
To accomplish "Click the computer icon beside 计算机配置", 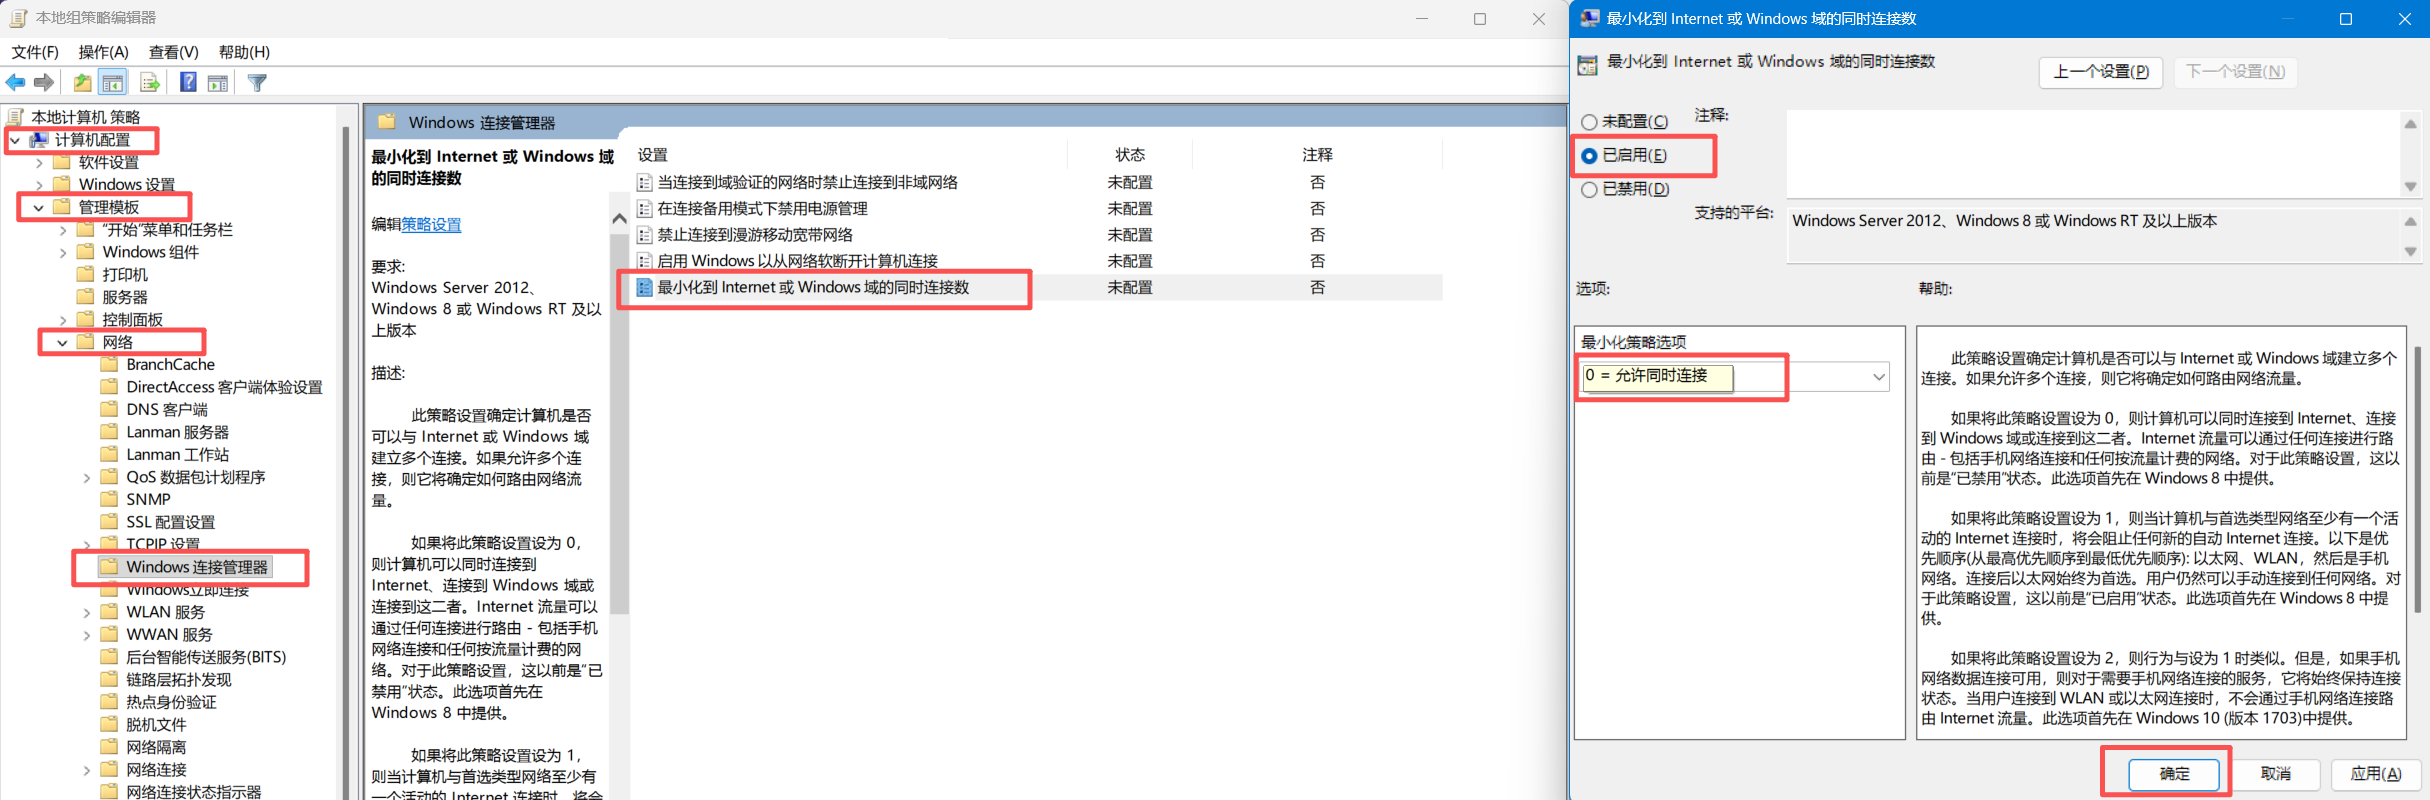I will point(39,140).
